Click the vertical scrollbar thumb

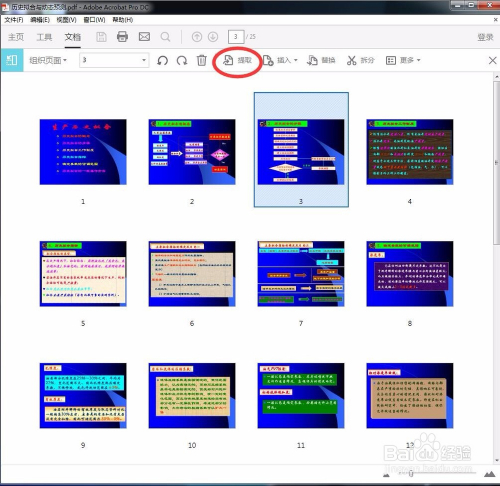click(x=497, y=163)
